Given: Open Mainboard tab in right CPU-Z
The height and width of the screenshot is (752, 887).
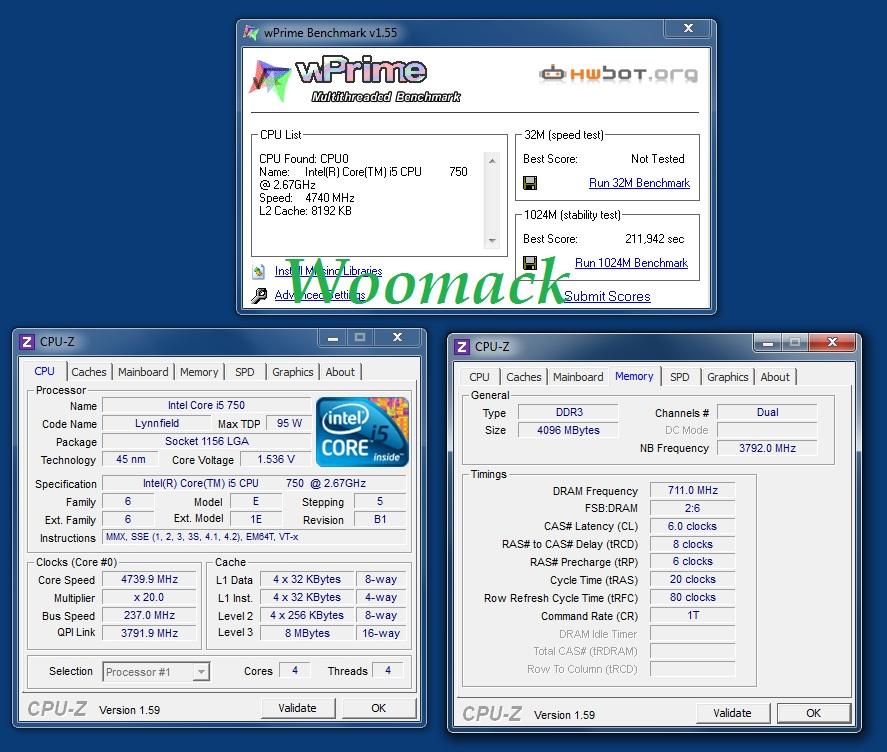Looking at the screenshot, I should pyautogui.click(x=578, y=377).
